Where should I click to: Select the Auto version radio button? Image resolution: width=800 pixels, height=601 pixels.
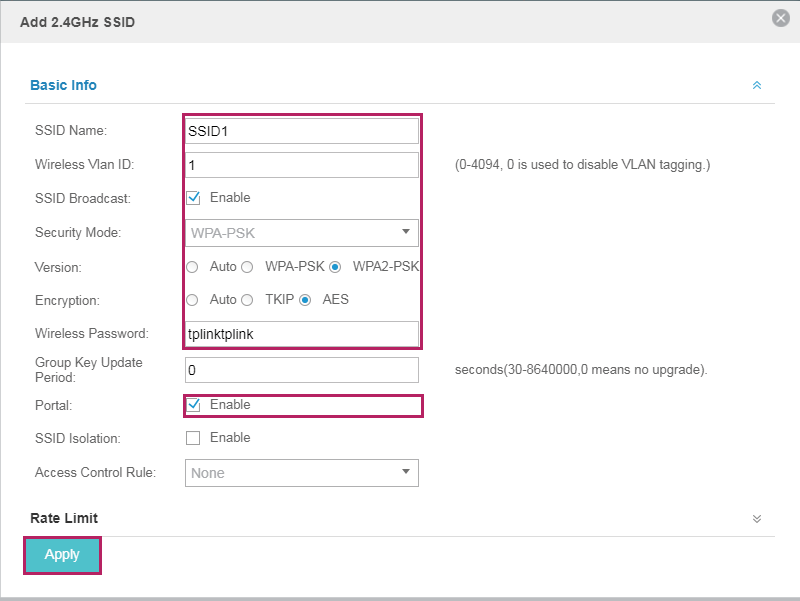[x=192, y=267]
